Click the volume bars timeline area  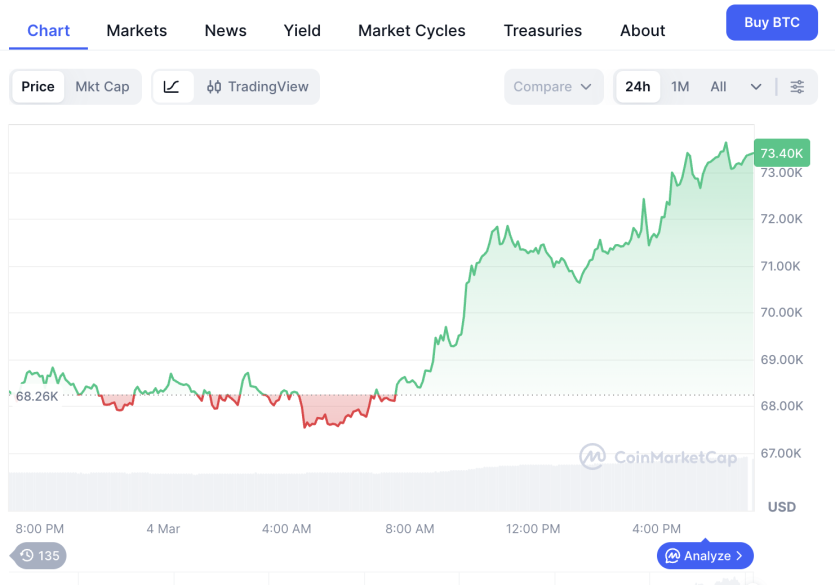click(380, 490)
